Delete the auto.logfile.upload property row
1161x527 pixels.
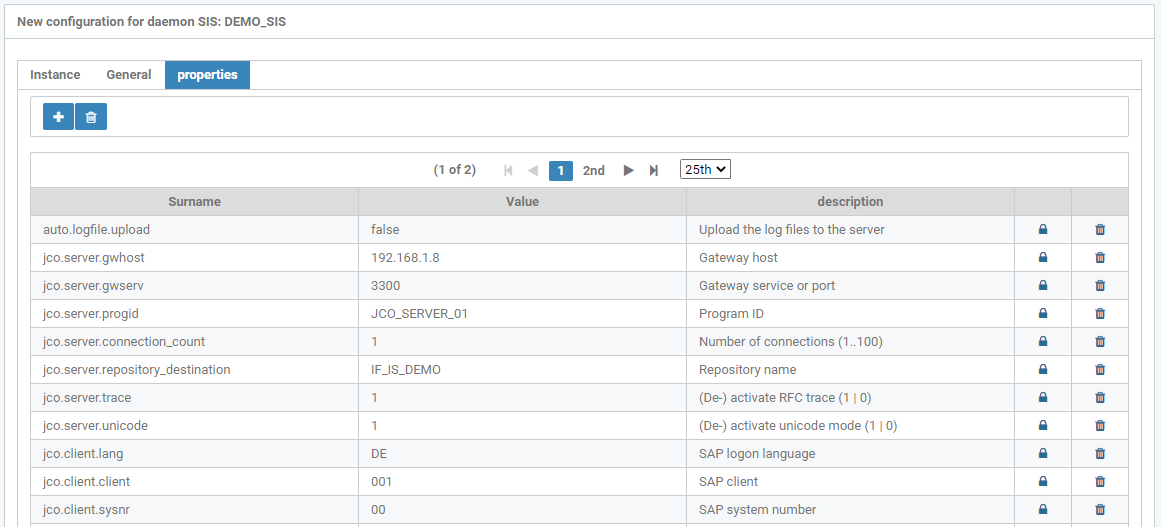click(x=1100, y=230)
